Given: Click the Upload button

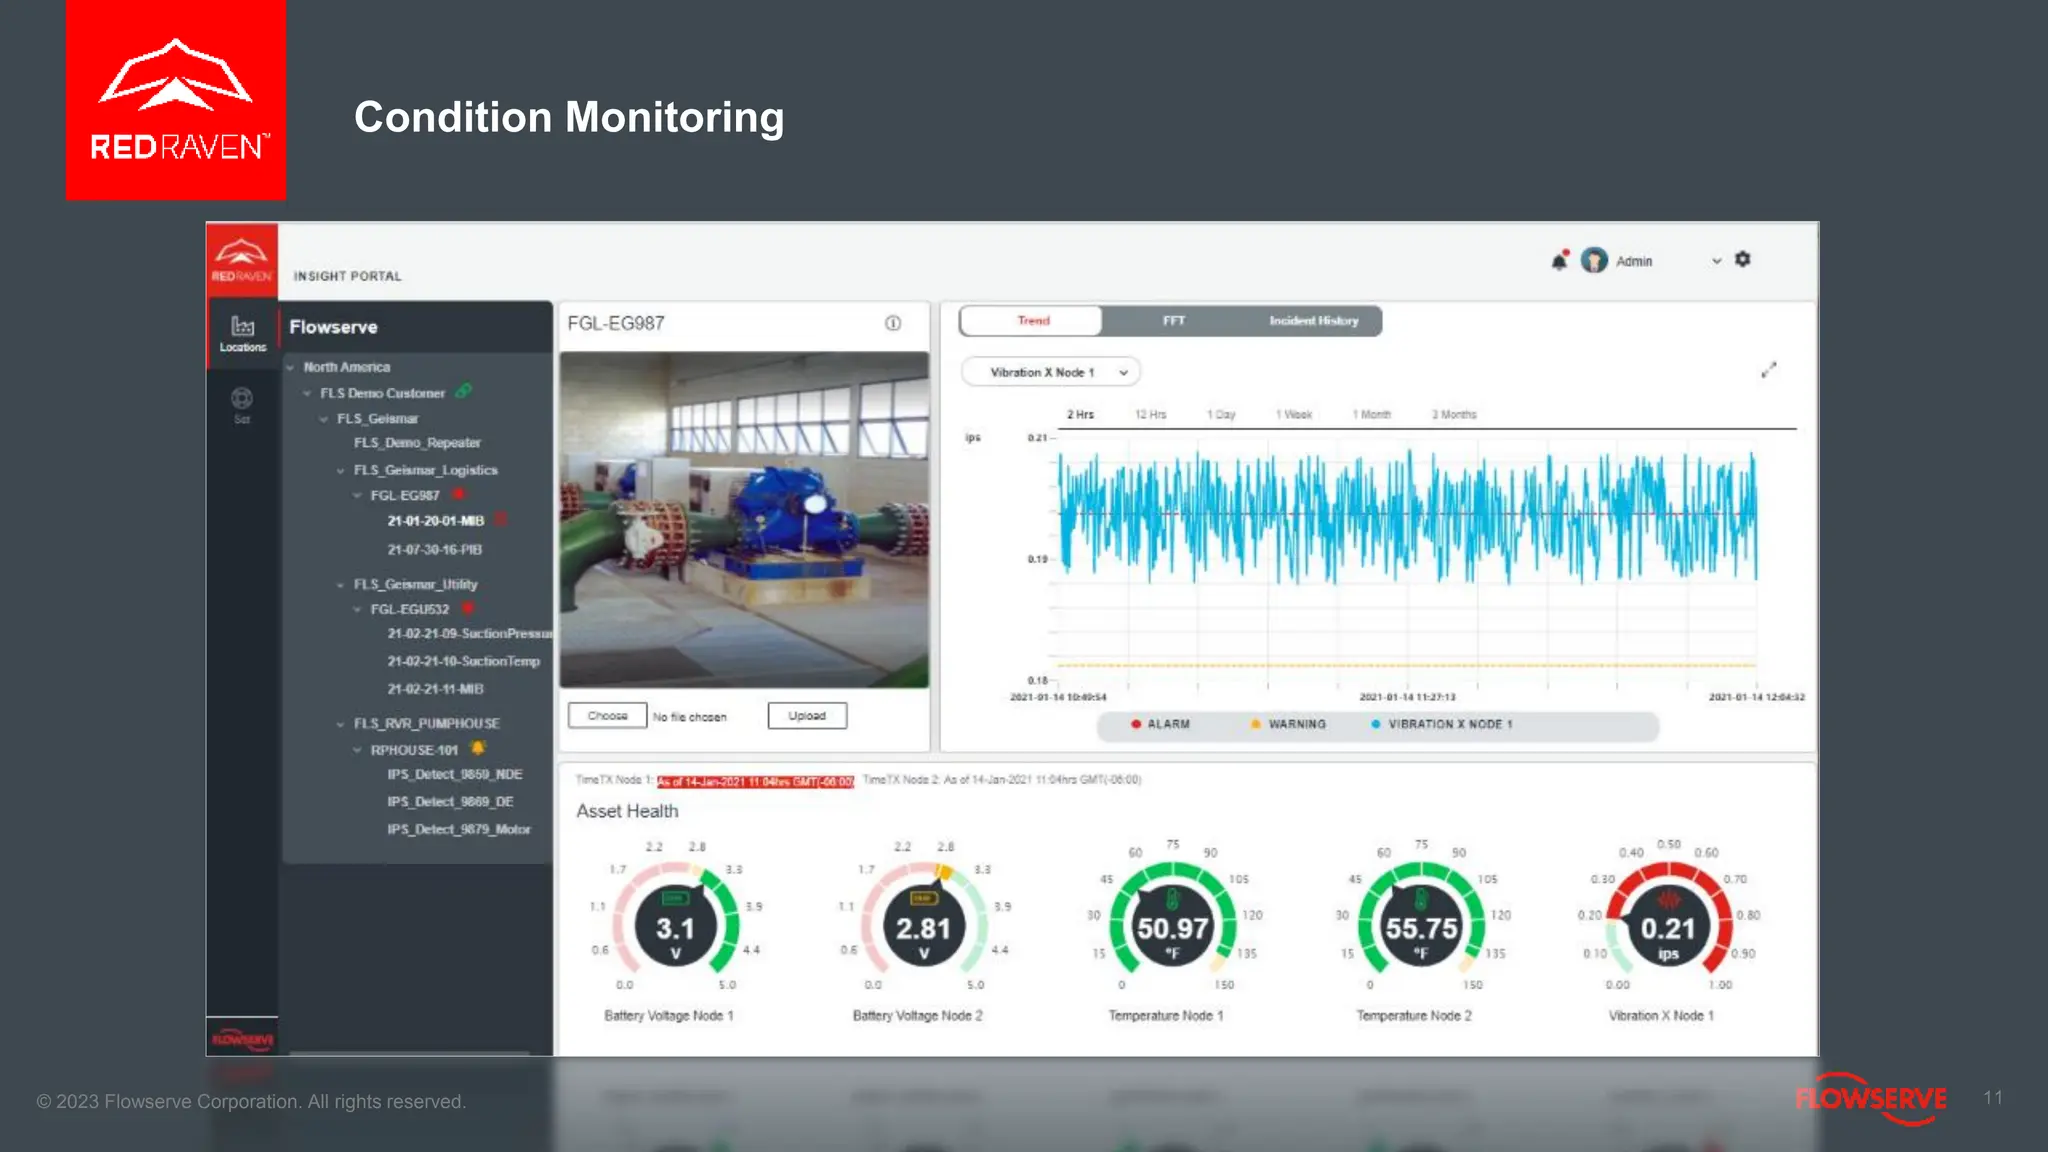Looking at the screenshot, I should [807, 716].
